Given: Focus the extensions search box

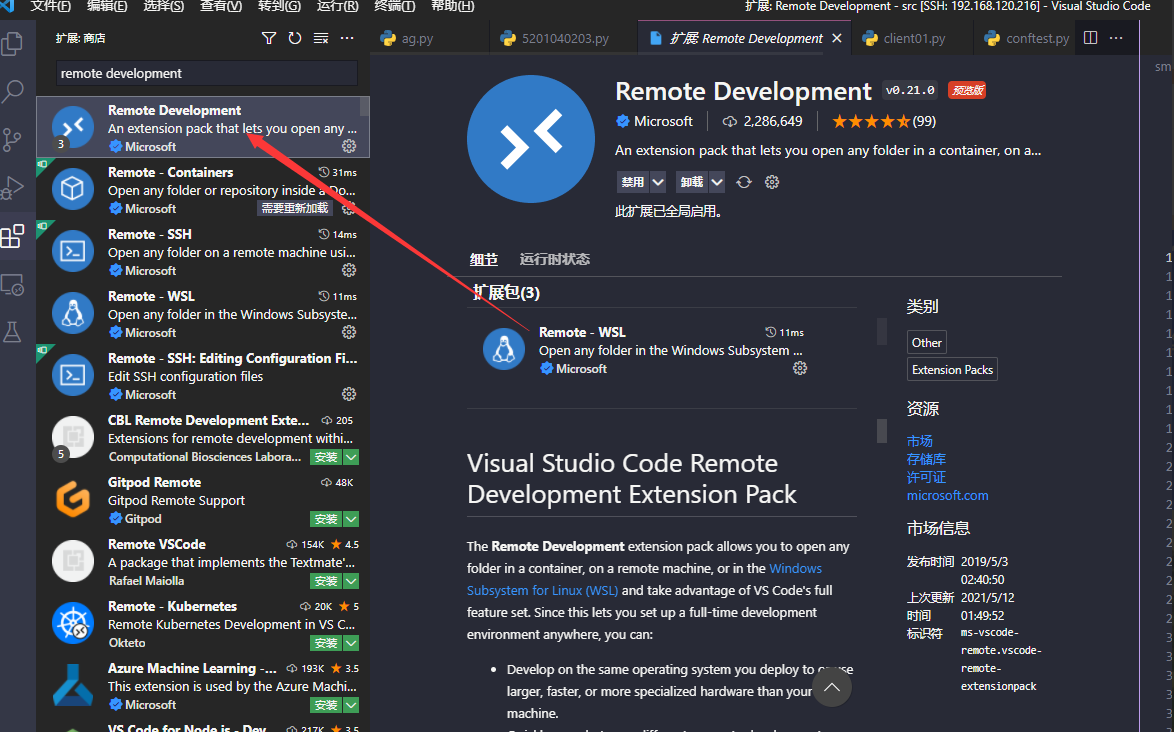Looking at the screenshot, I should [x=207, y=73].
